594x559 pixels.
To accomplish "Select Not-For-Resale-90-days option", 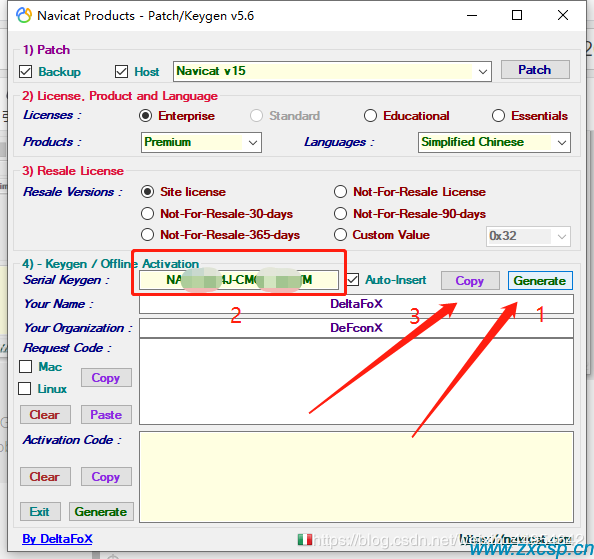I will (340, 214).
